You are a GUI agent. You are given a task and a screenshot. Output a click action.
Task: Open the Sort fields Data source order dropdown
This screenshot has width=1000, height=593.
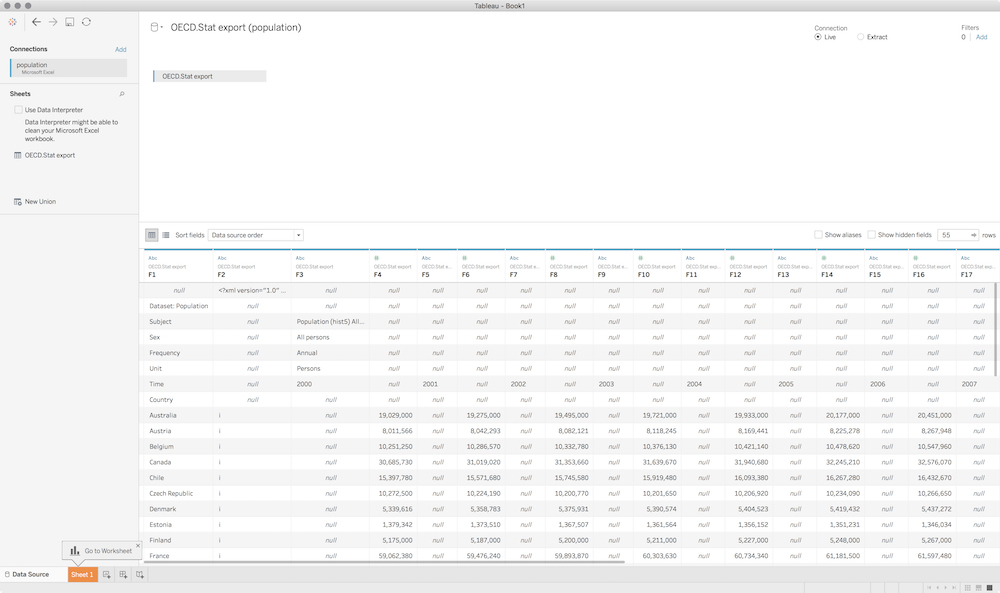point(255,235)
